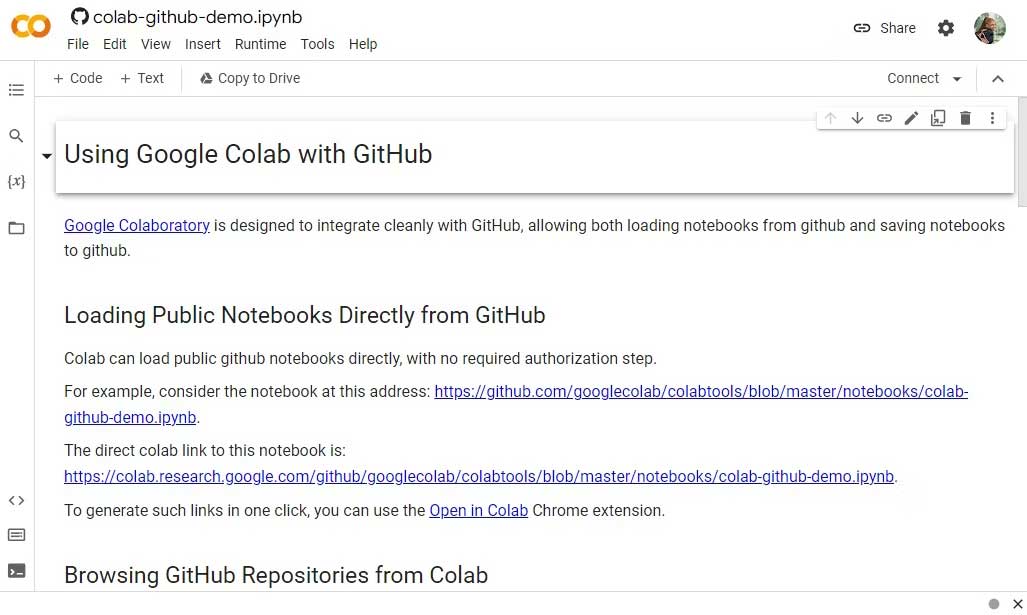Open the cell's three-dot more options menu

pos(992,118)
